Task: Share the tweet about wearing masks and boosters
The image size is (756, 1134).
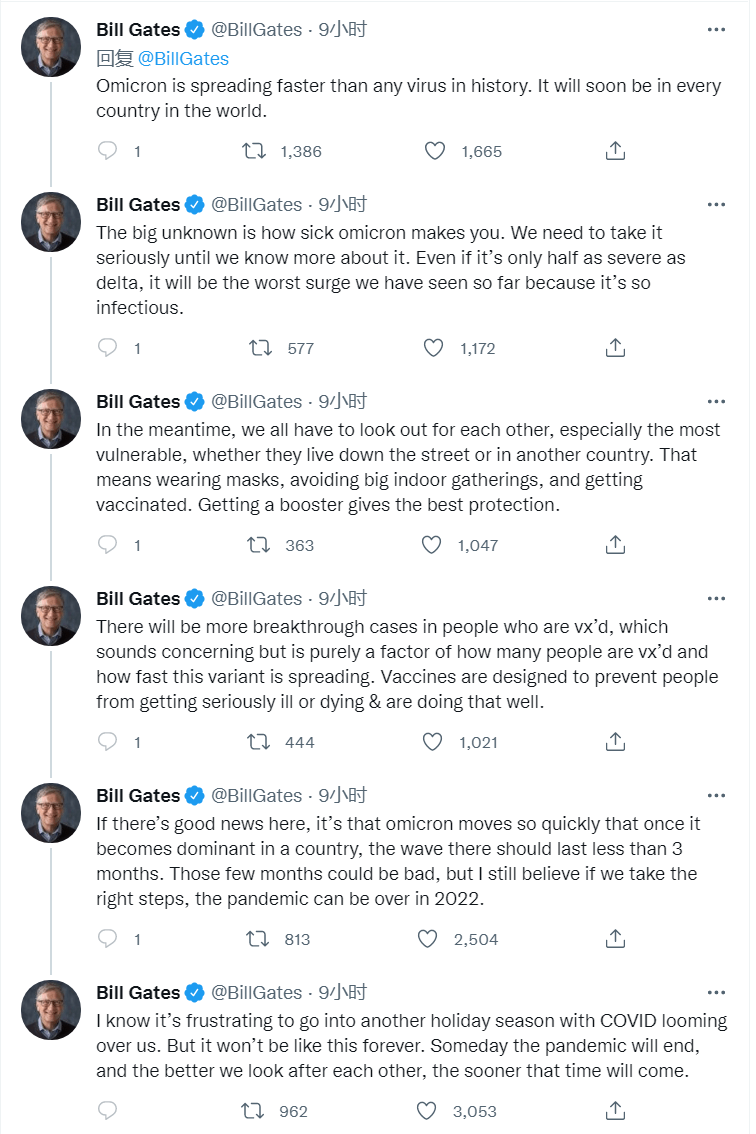Action: pos(615,545)
